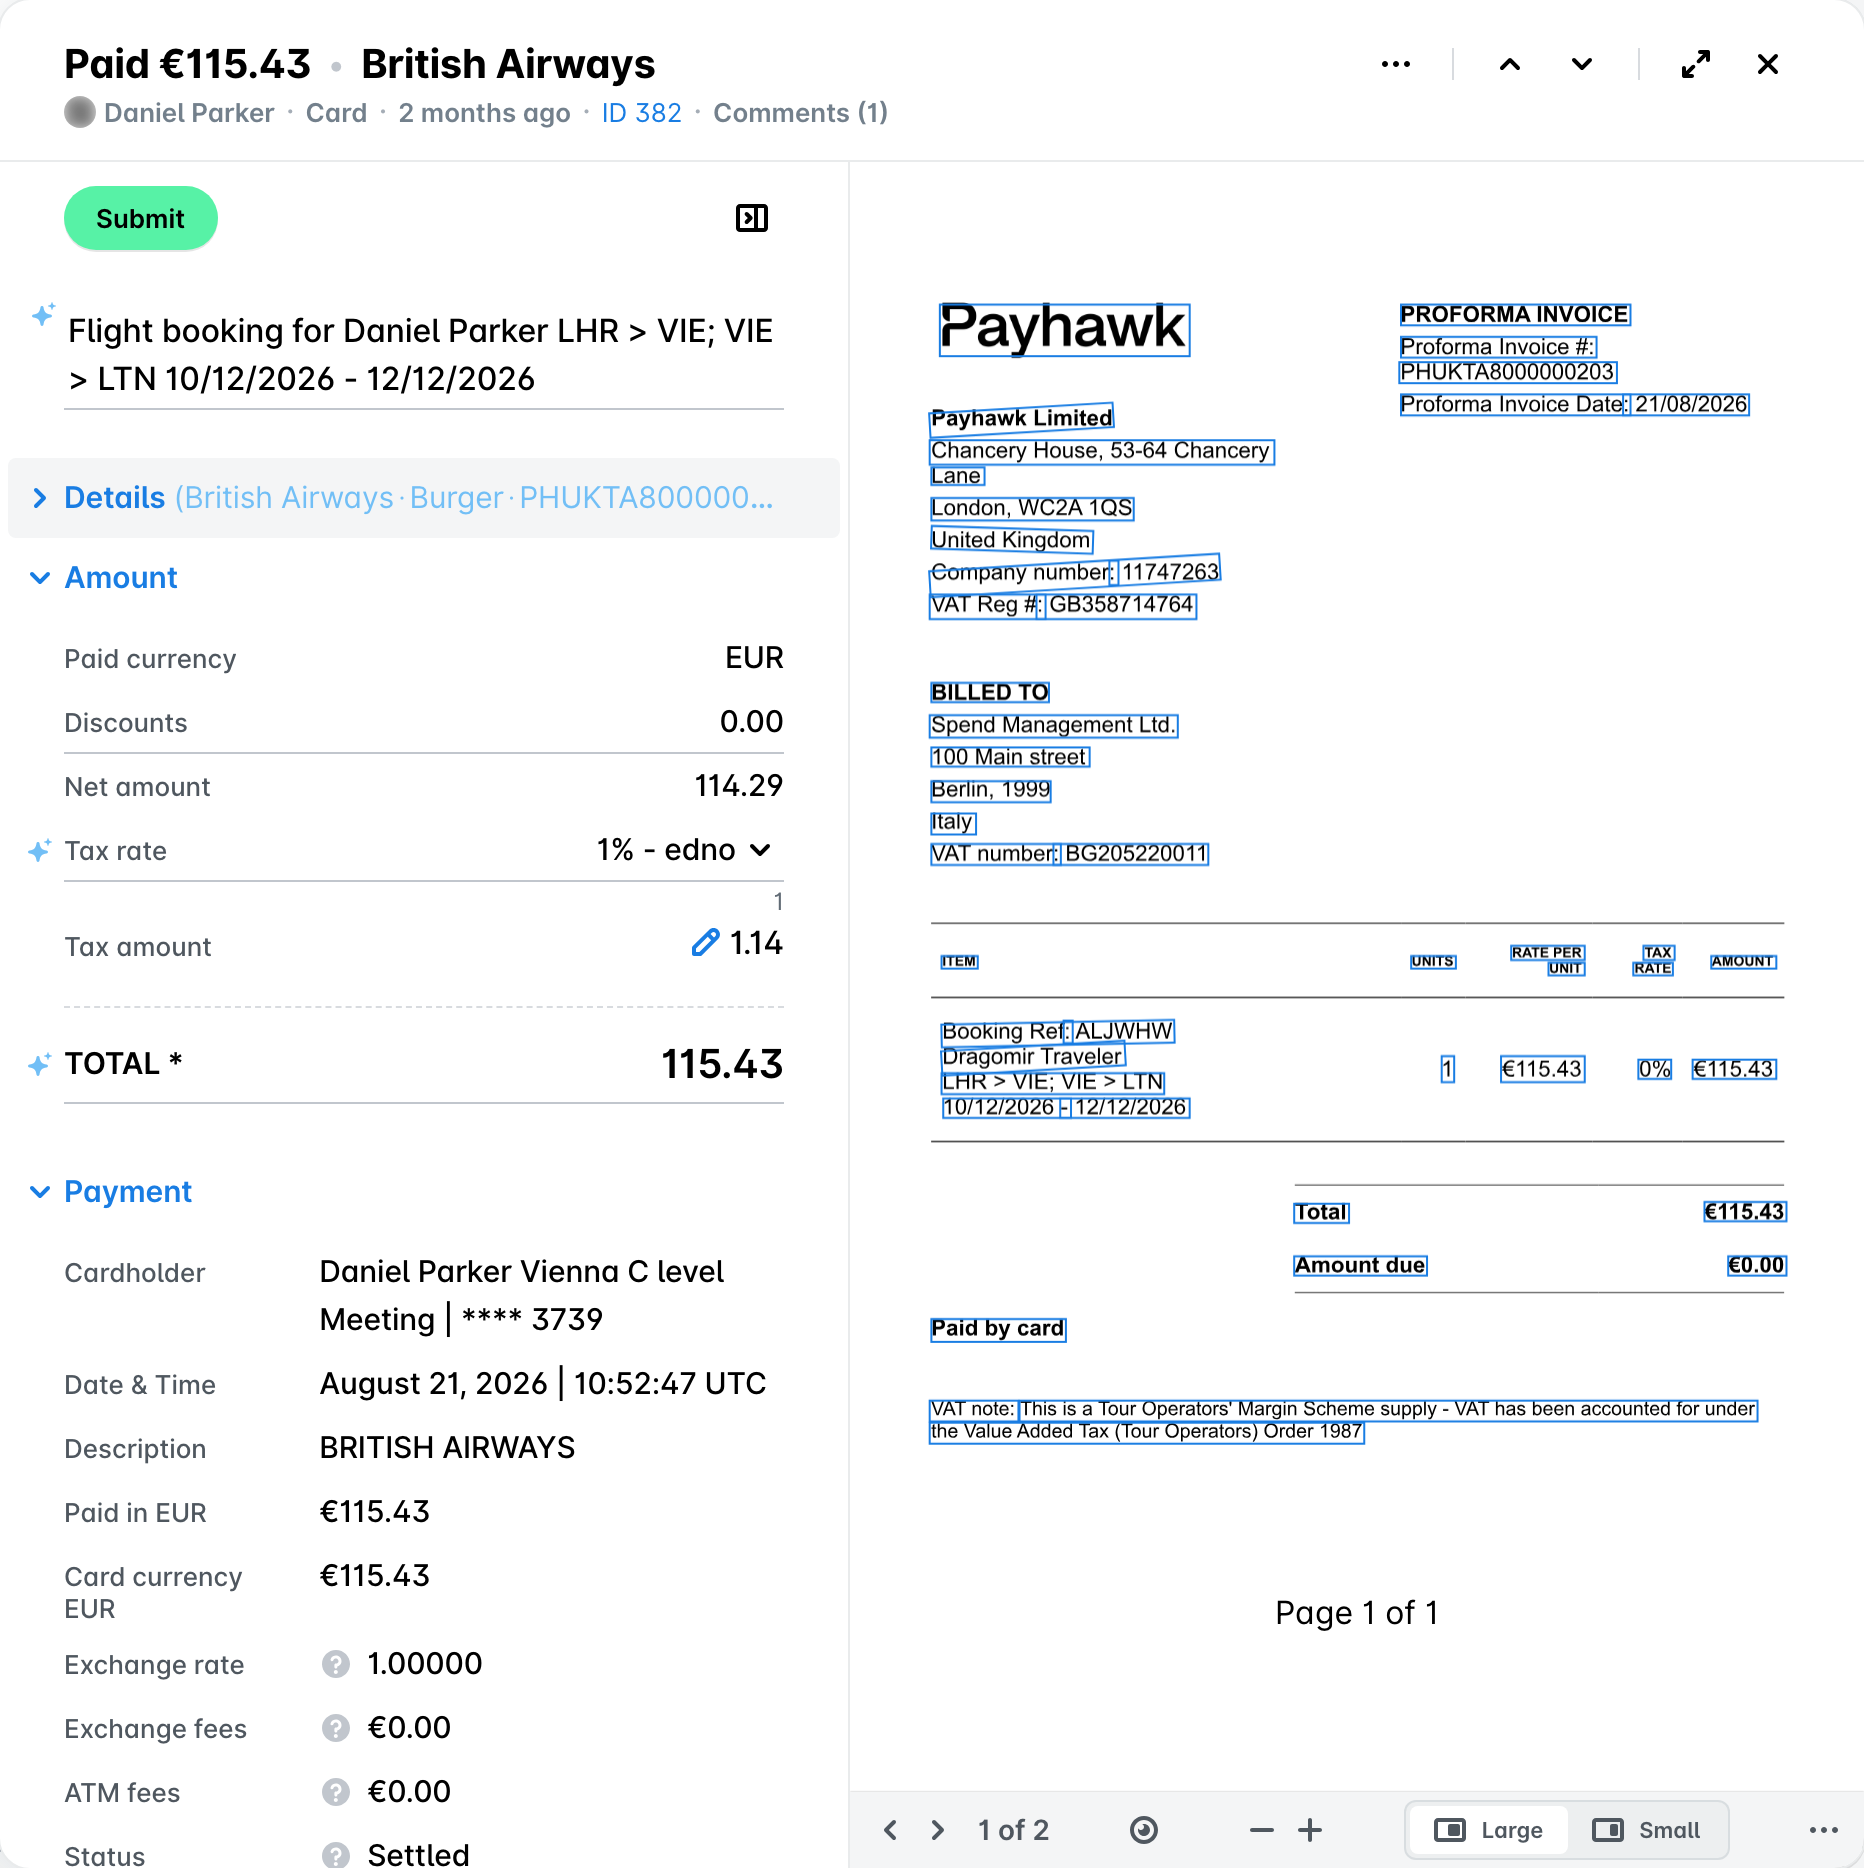Go to next expense with down arrow

[1582, 65]
